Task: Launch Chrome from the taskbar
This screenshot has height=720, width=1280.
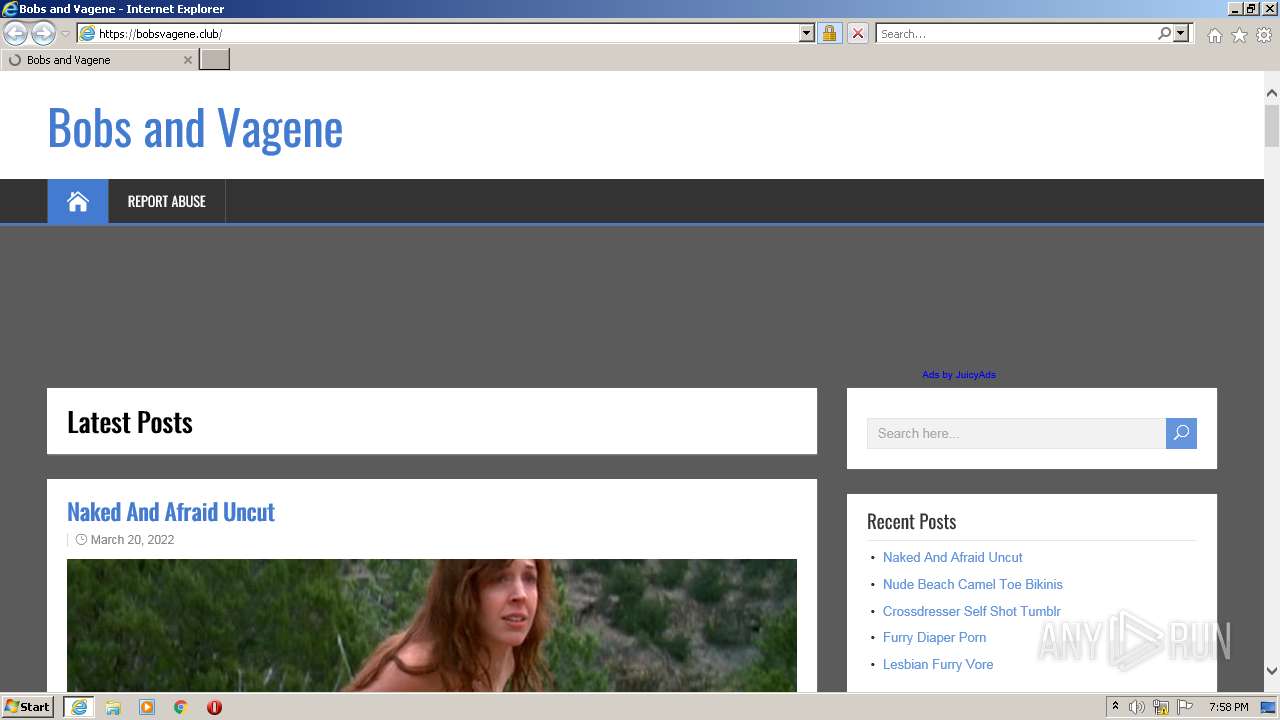Action: 181,707
